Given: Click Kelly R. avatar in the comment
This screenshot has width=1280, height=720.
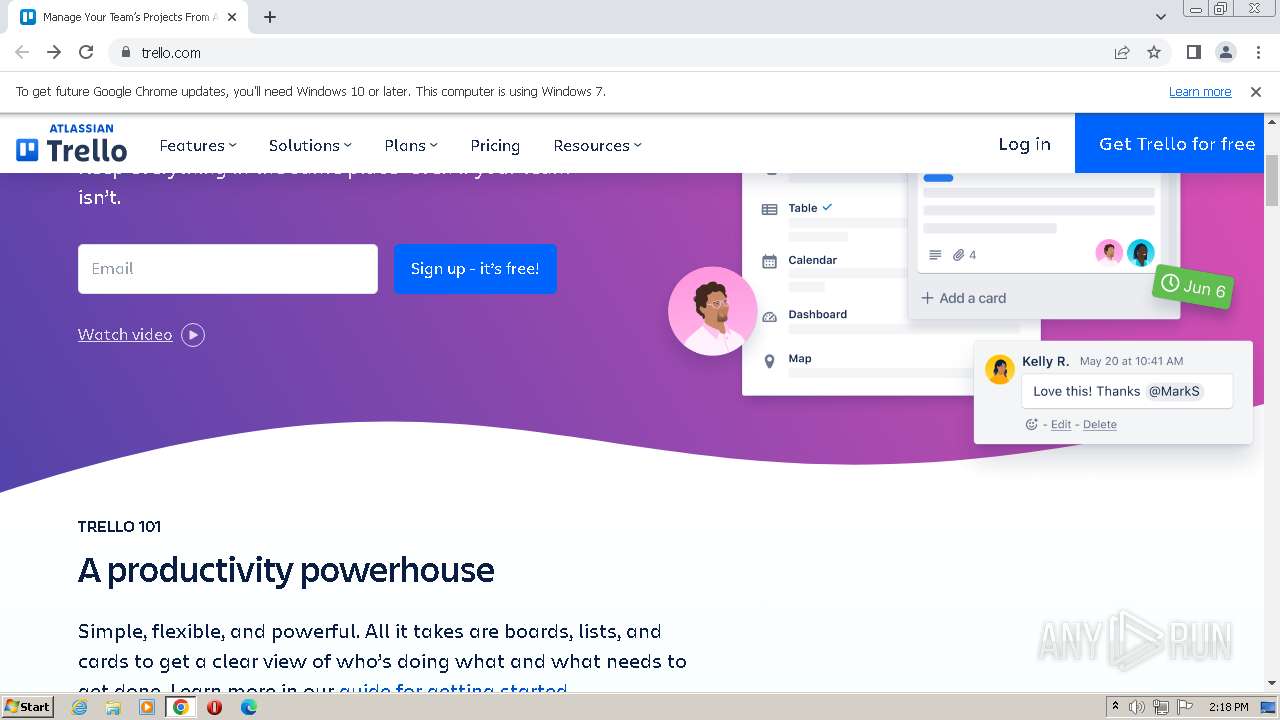Looking at the screenshot, I should 1000,369.
